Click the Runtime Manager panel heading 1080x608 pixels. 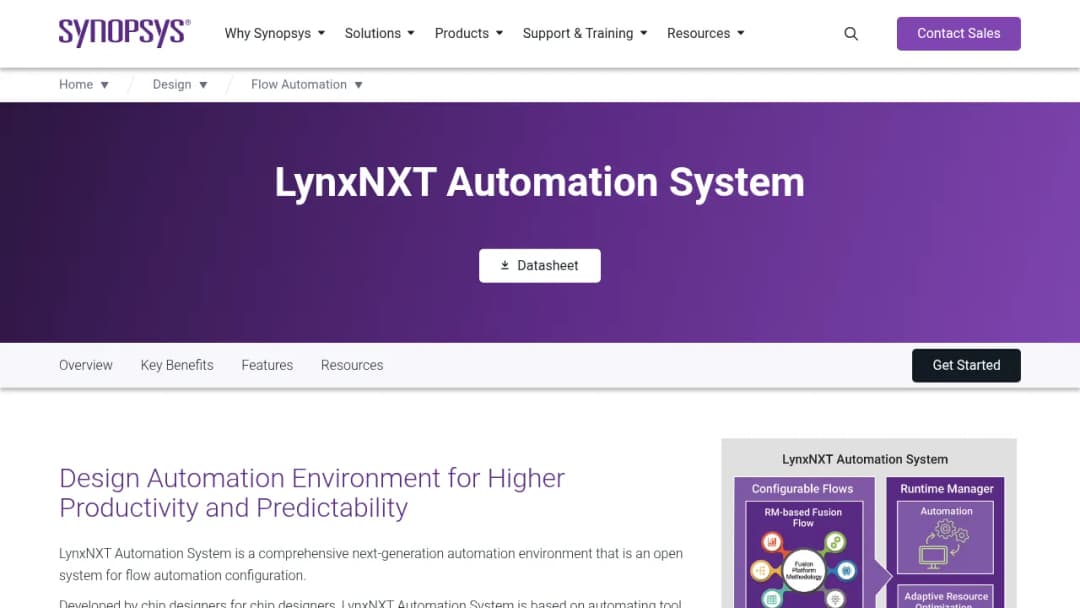(946, 489)
